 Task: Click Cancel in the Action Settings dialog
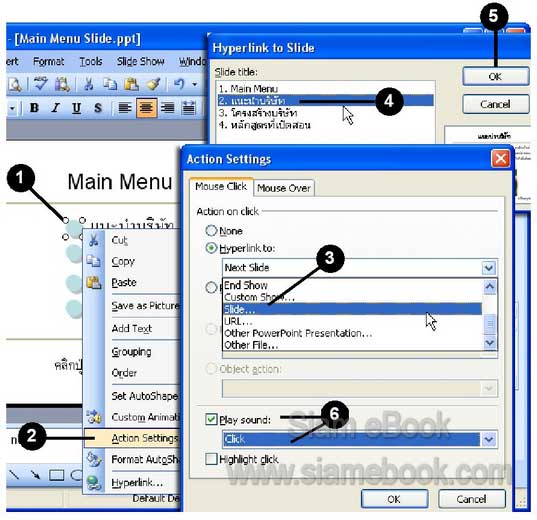[471, 499]
